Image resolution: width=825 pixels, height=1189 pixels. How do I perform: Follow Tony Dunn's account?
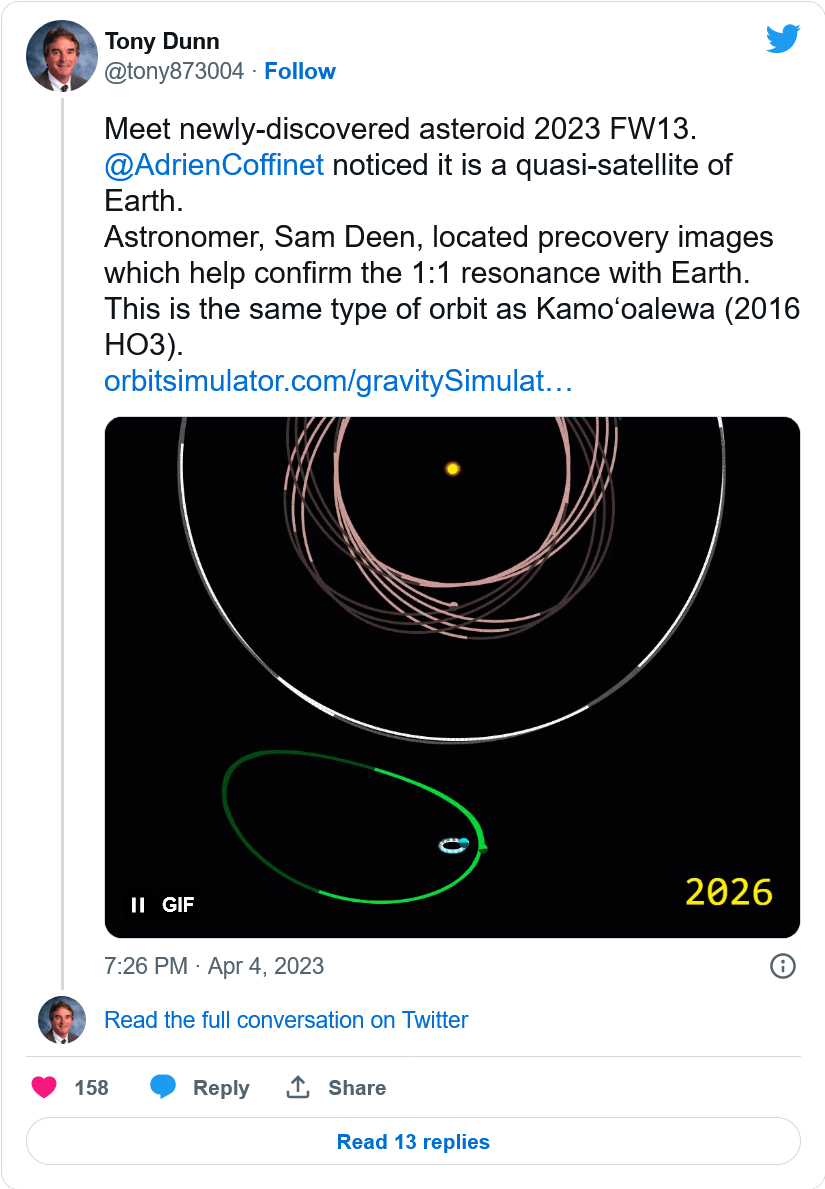300,71
